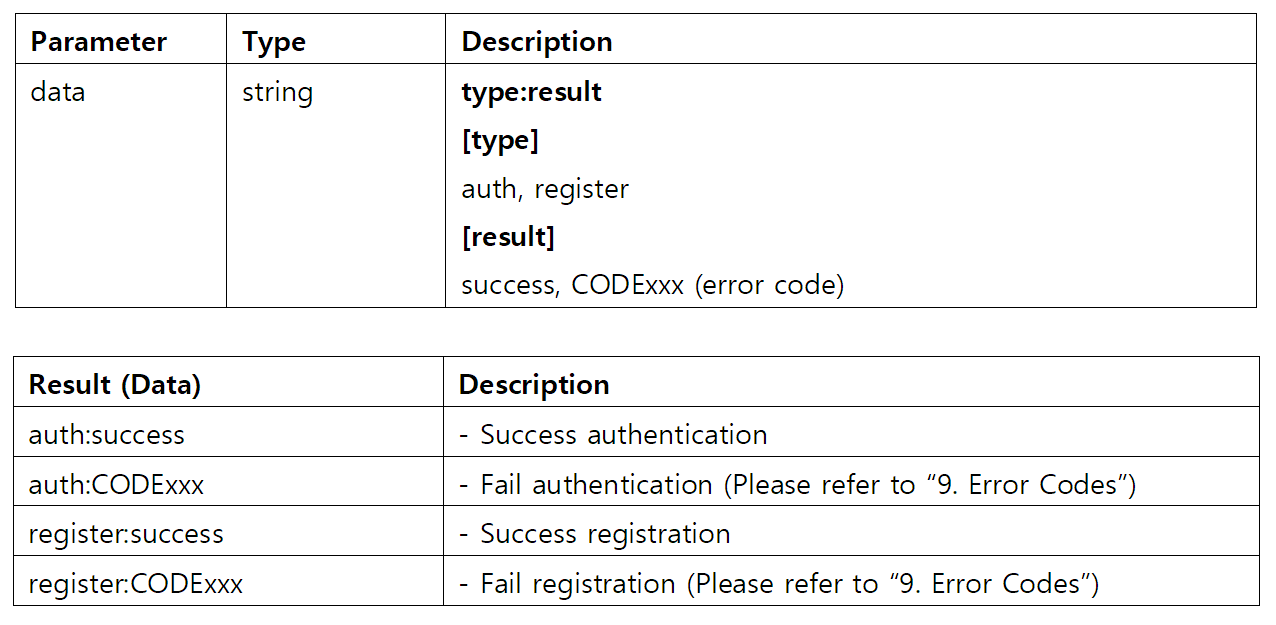Click the Result (Data) column header
Screen dimensions: 1276x625
coord(115,385)
